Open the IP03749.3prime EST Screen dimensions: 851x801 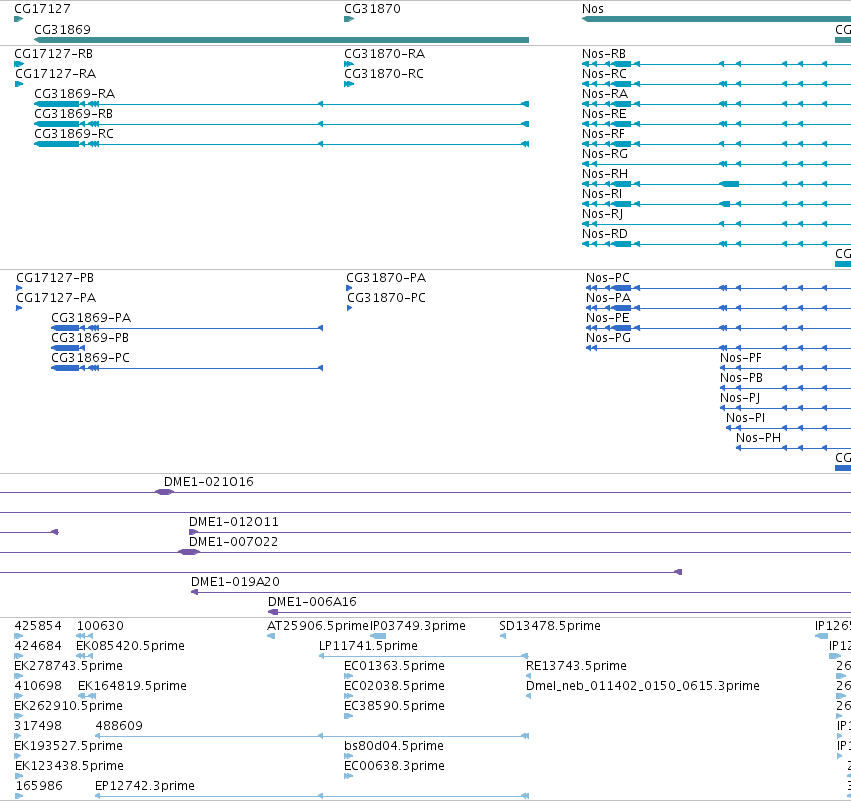pyautogui.click(x=417, y=626)
